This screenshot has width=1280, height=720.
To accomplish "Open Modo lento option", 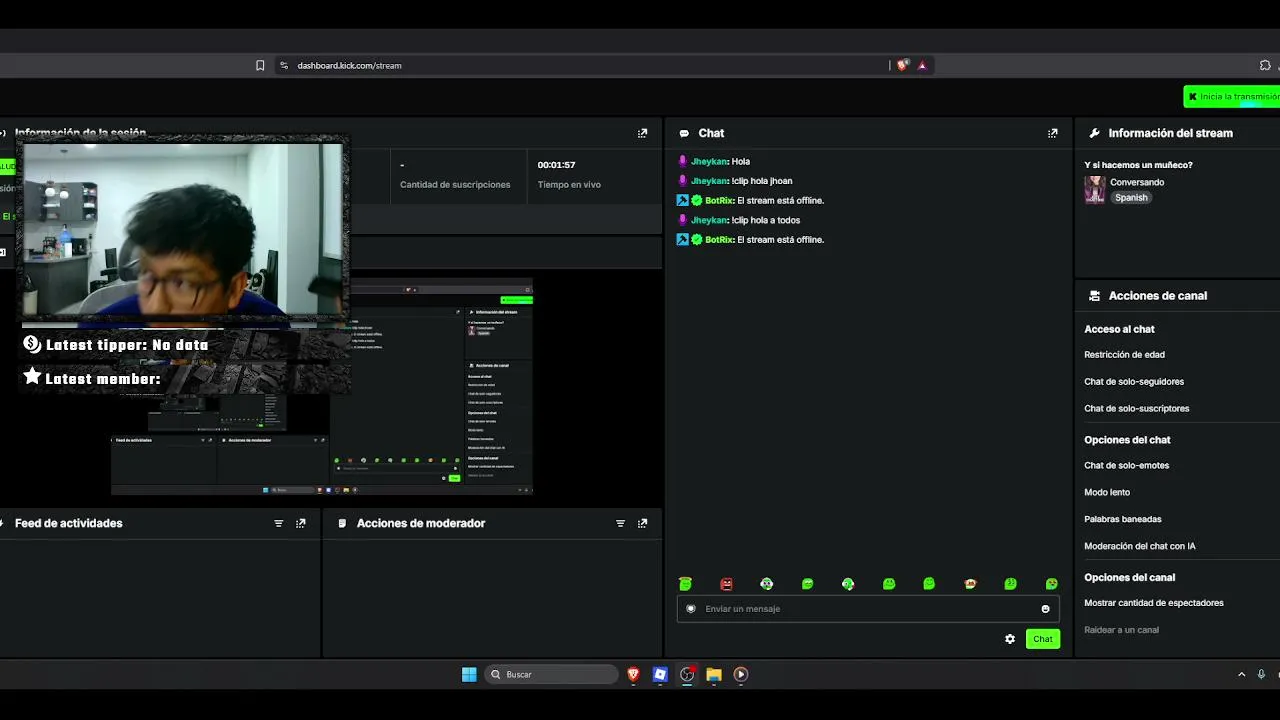I will tap(1107, 493).
